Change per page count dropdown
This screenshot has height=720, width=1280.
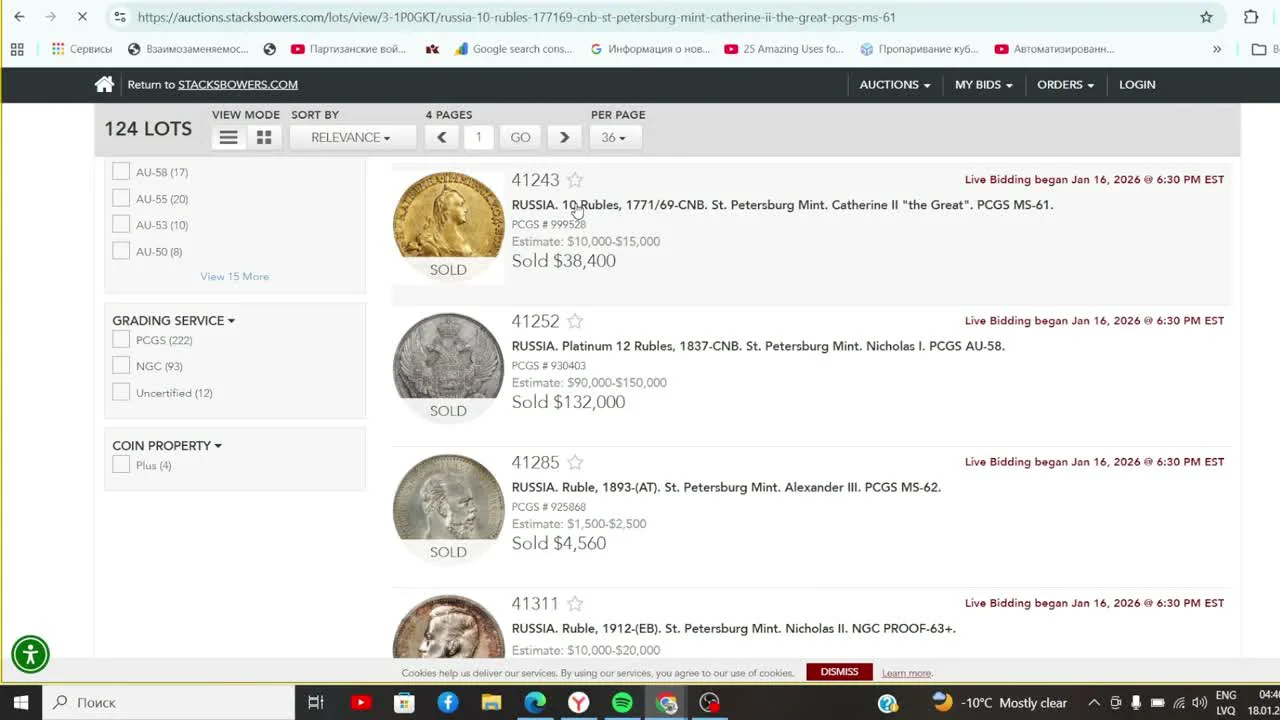coord(613,138)
